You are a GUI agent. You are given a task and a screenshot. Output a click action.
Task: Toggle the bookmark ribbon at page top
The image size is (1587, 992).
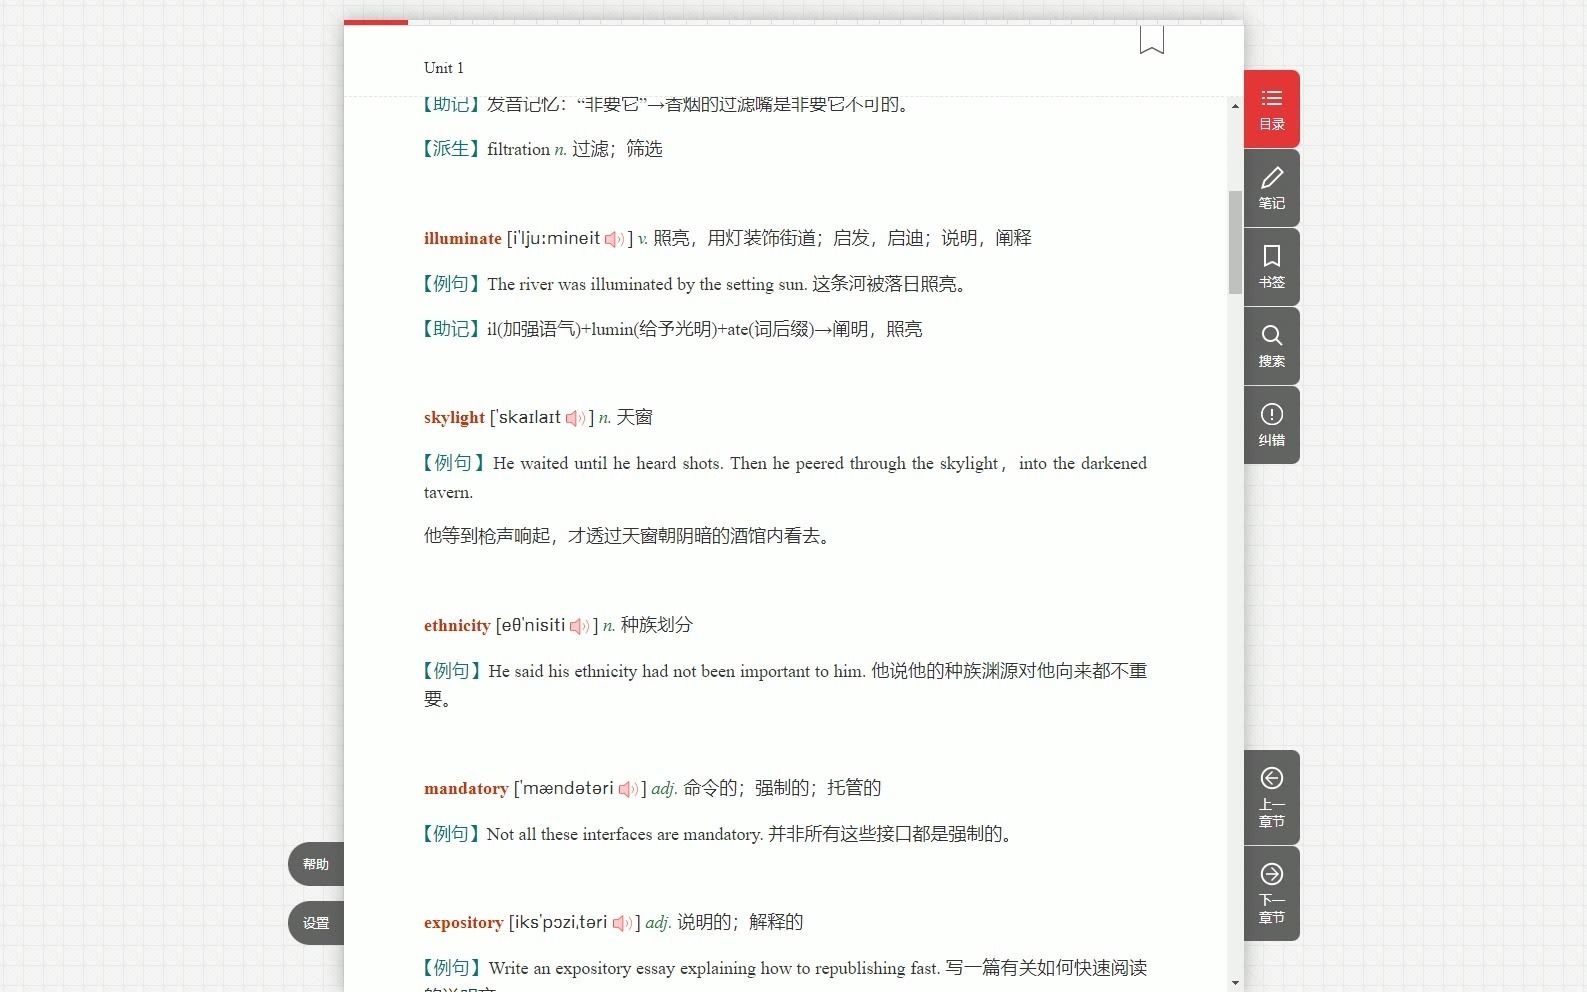pos(1151,40)
